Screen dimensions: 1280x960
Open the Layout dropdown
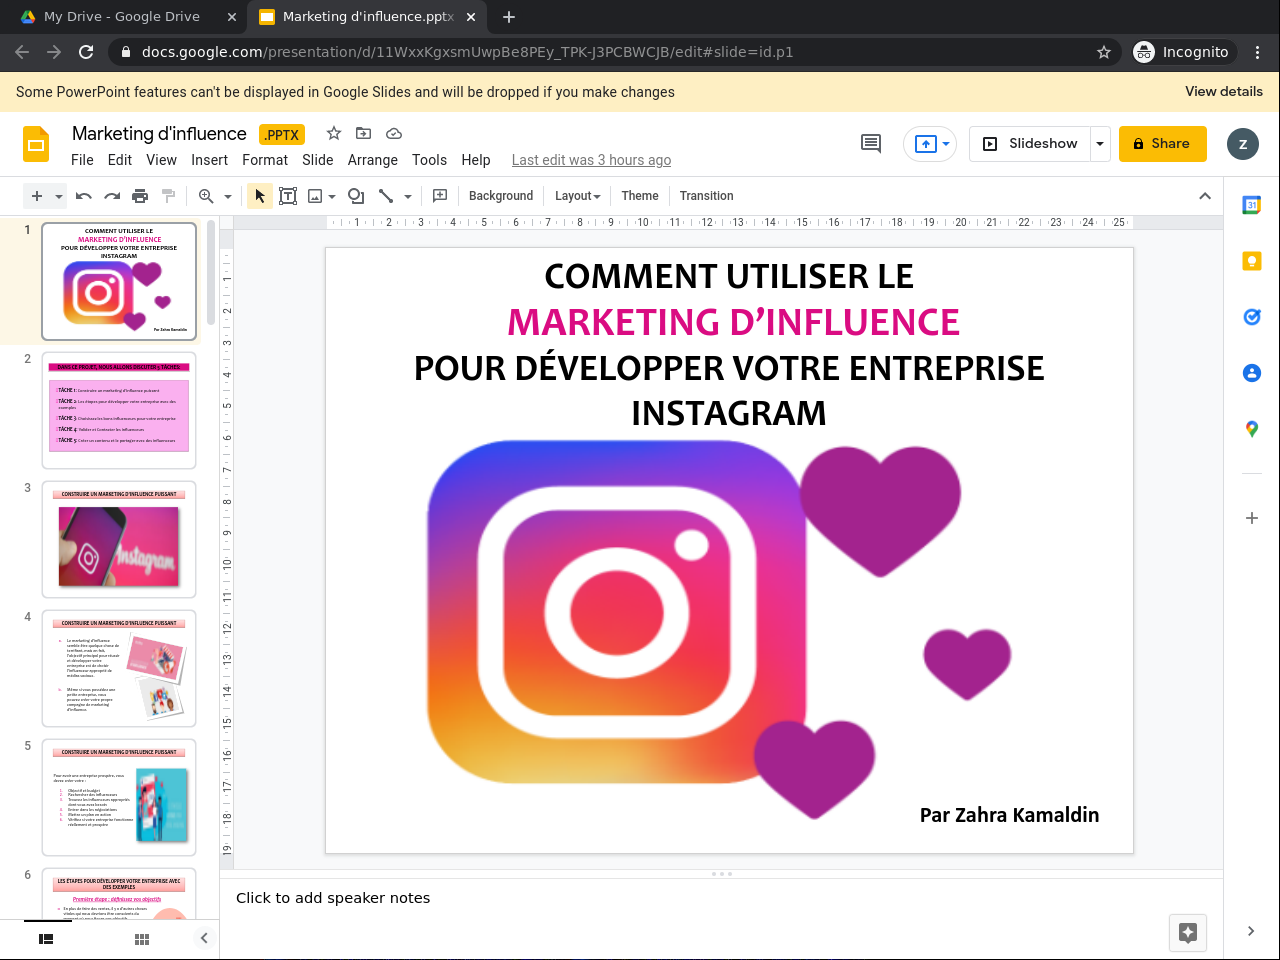(577, 196)
